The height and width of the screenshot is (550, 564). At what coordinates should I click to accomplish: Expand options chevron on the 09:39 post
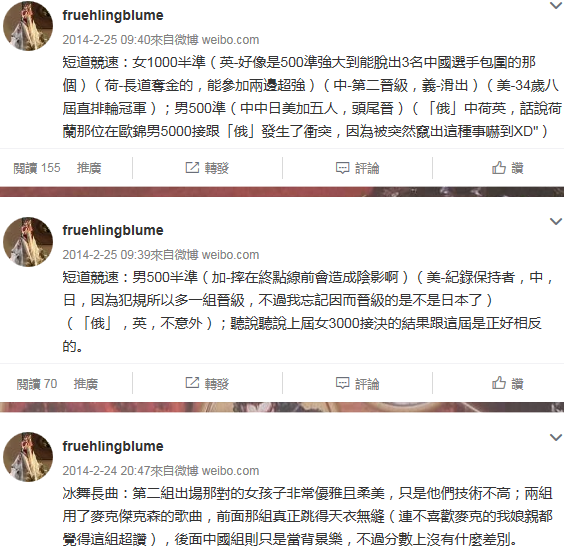556,221
